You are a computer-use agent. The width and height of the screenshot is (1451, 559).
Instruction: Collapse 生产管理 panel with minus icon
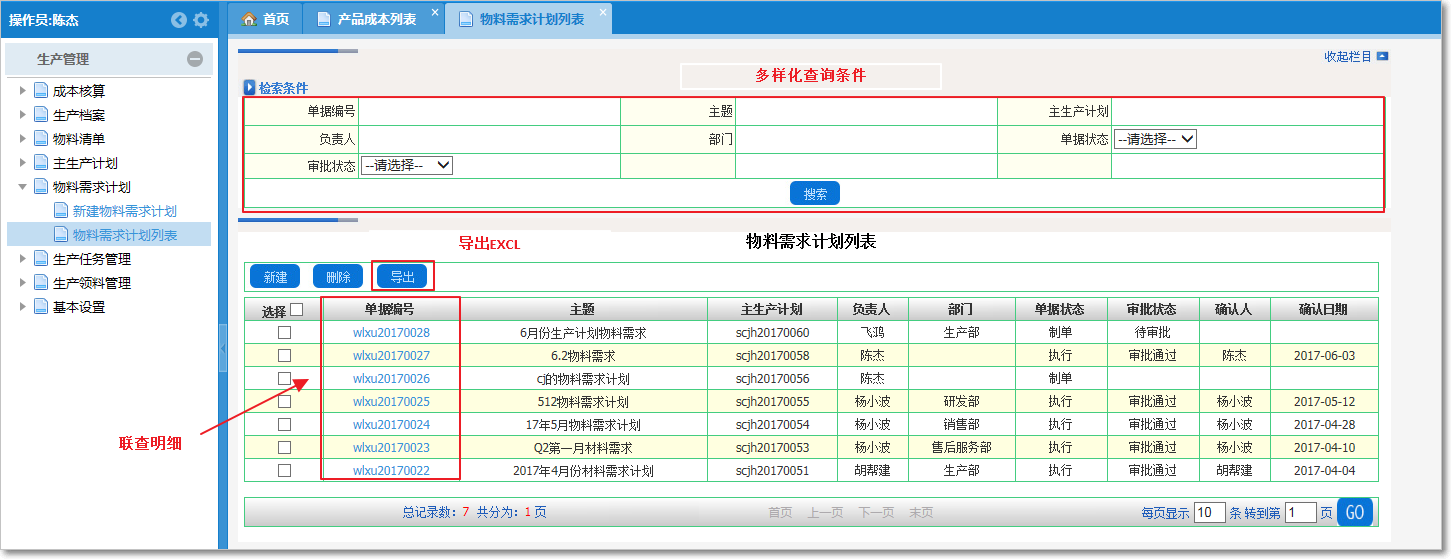point(195,60)
